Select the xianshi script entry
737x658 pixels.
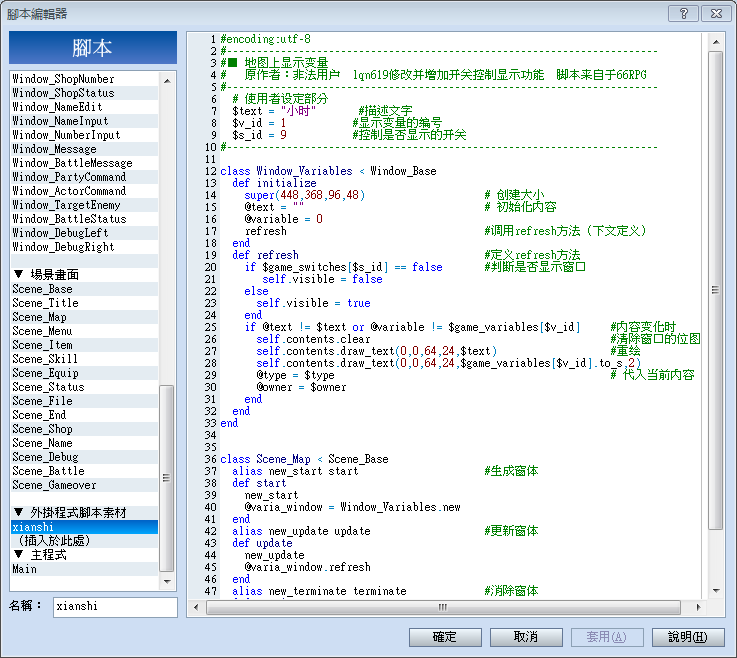click(85, 527)
